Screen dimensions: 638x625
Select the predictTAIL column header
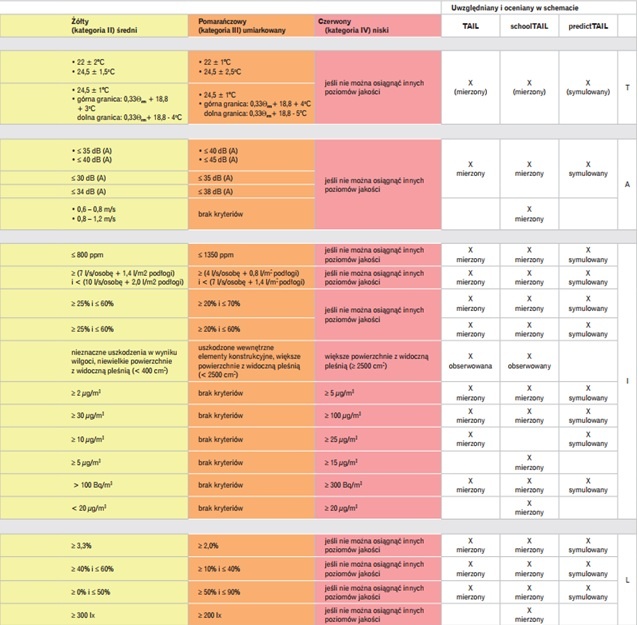click(x=588, y=26)
